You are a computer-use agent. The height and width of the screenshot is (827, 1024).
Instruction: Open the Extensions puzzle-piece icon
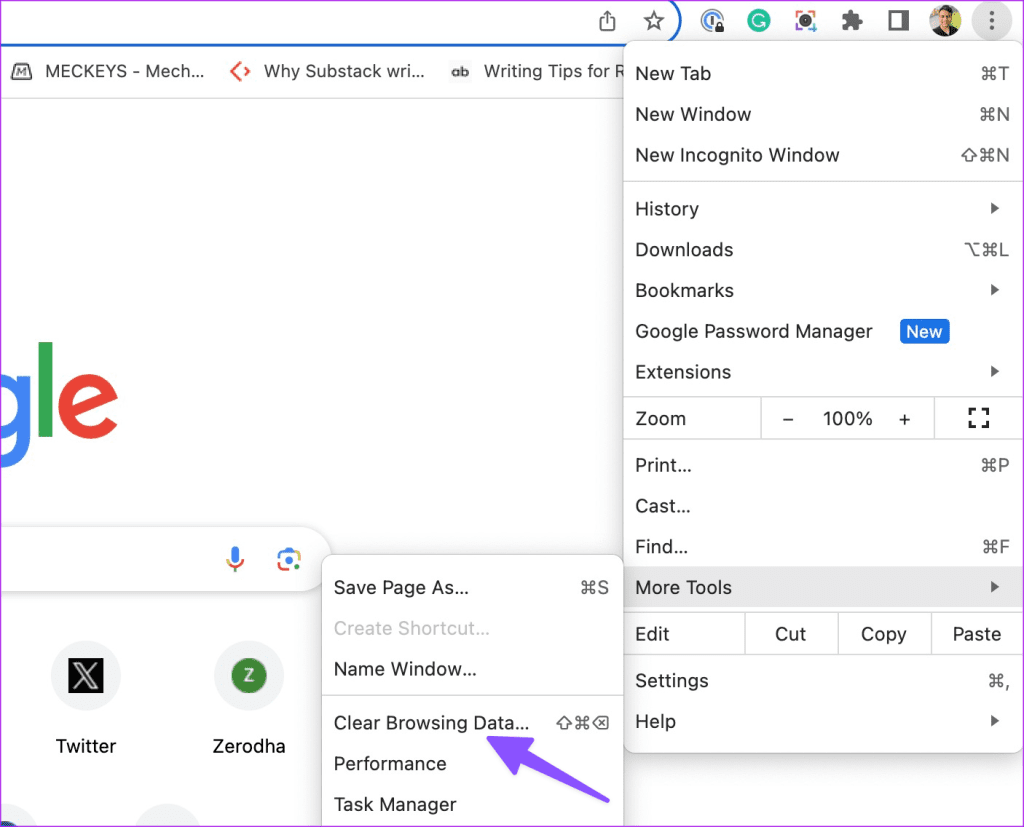[852, 21]
